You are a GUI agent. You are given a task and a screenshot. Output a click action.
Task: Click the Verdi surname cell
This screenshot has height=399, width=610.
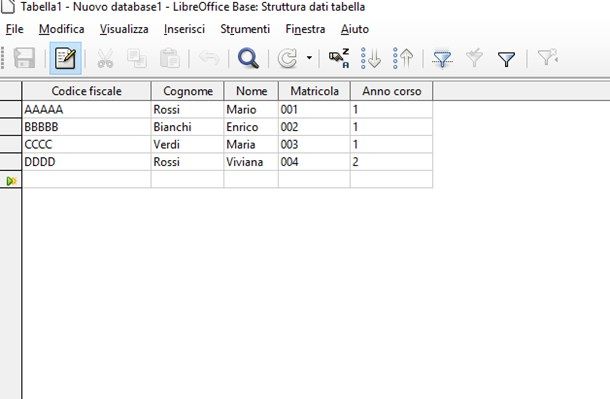pyautogui.click(x=188, y=144)
